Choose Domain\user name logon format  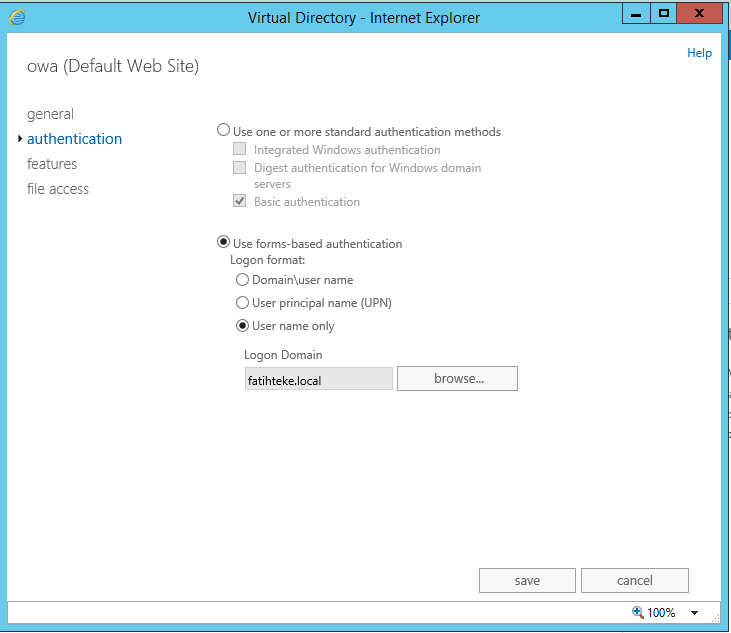[242, 280]
